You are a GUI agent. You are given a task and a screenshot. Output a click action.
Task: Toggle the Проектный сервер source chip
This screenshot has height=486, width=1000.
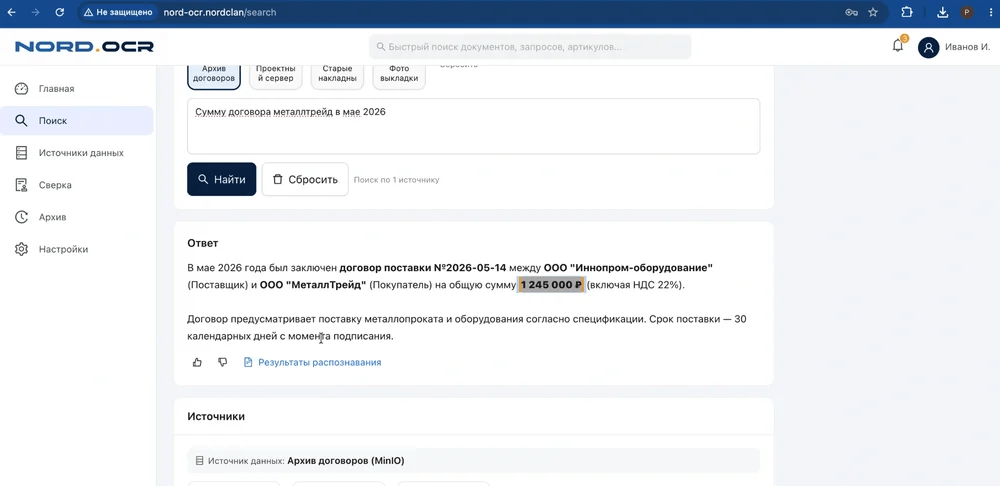[276, 75]
